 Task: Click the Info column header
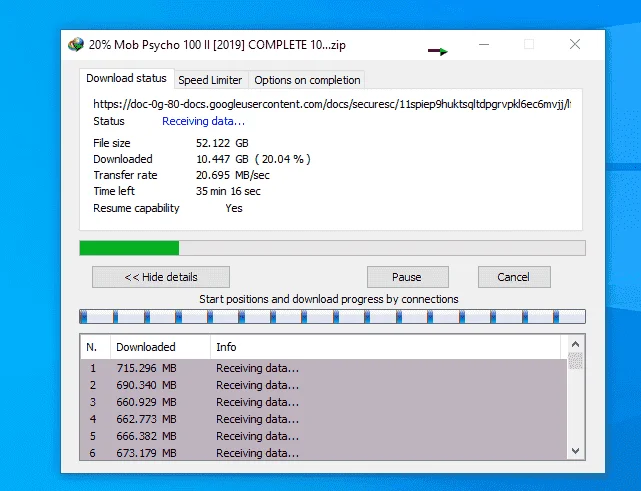(385, 347)
